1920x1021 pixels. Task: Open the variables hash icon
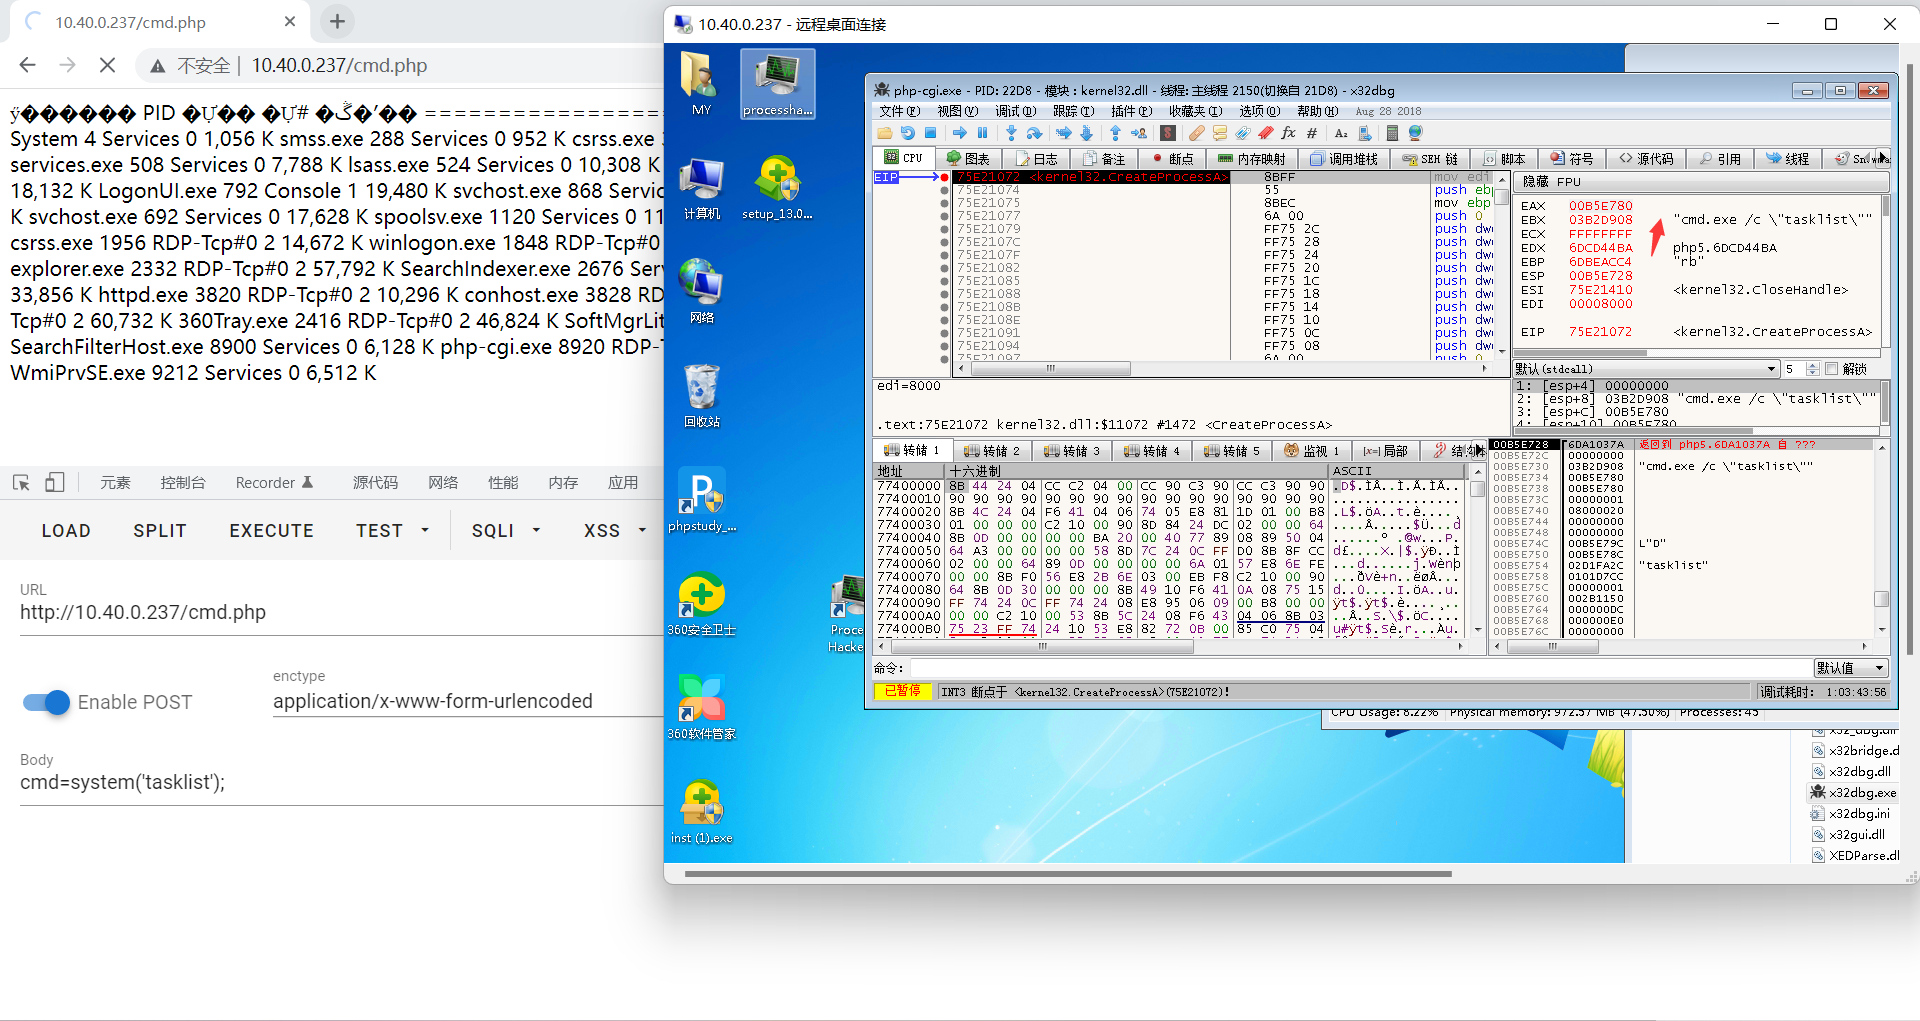[1312, 133]
